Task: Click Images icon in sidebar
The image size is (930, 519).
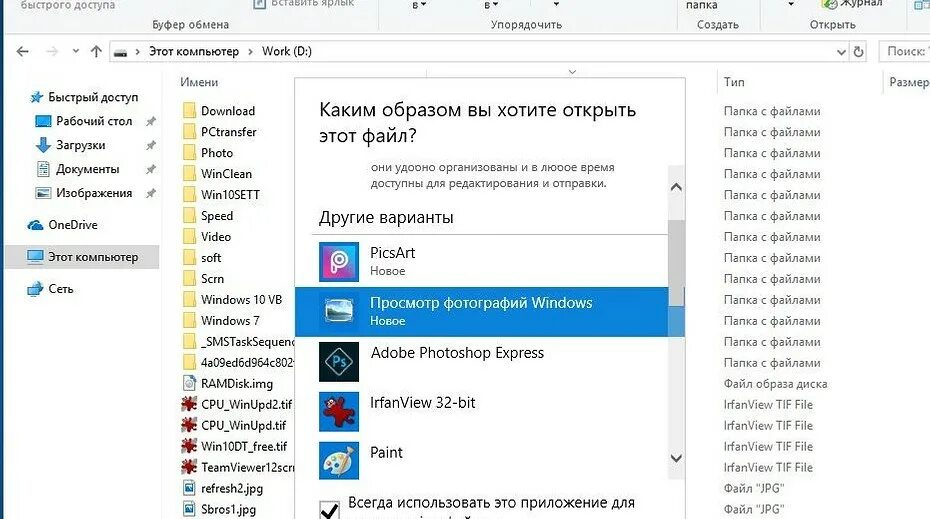Action: pyautogui.click(x=43, y=193)
